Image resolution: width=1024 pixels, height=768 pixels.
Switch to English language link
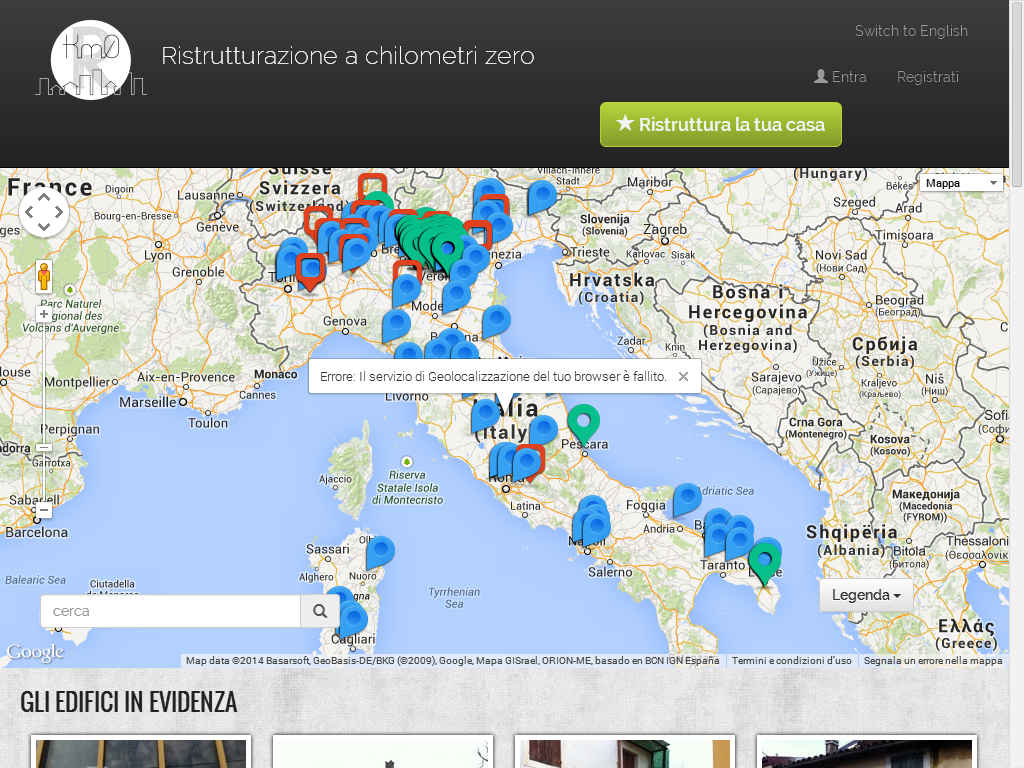point(911,31)
